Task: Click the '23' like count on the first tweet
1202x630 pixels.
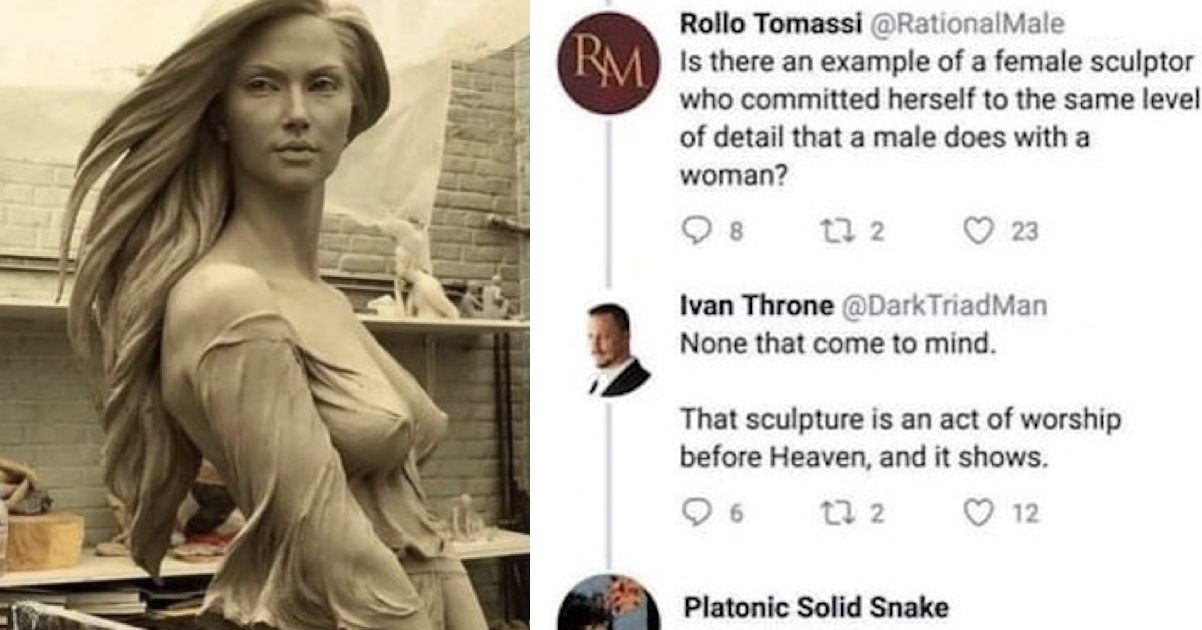Action: [1025, 232]
